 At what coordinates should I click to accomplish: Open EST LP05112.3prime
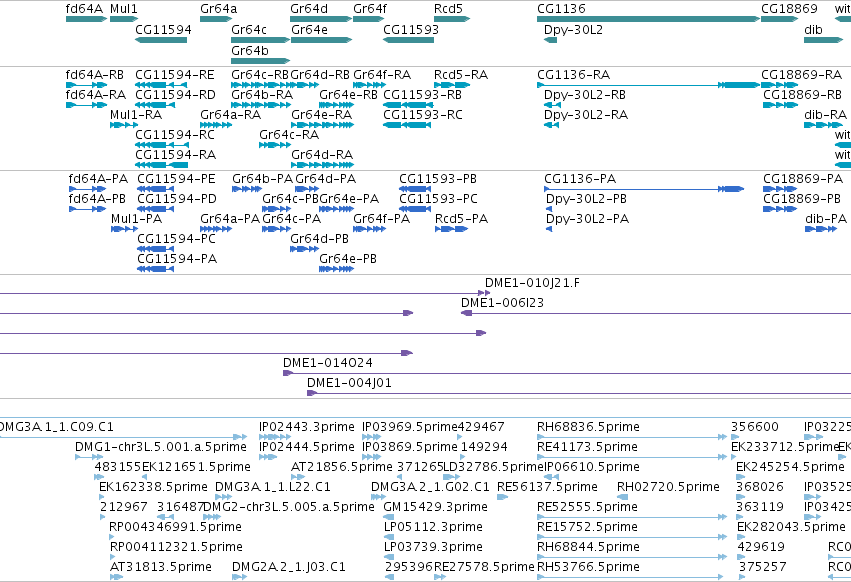(x=433, y=527)
